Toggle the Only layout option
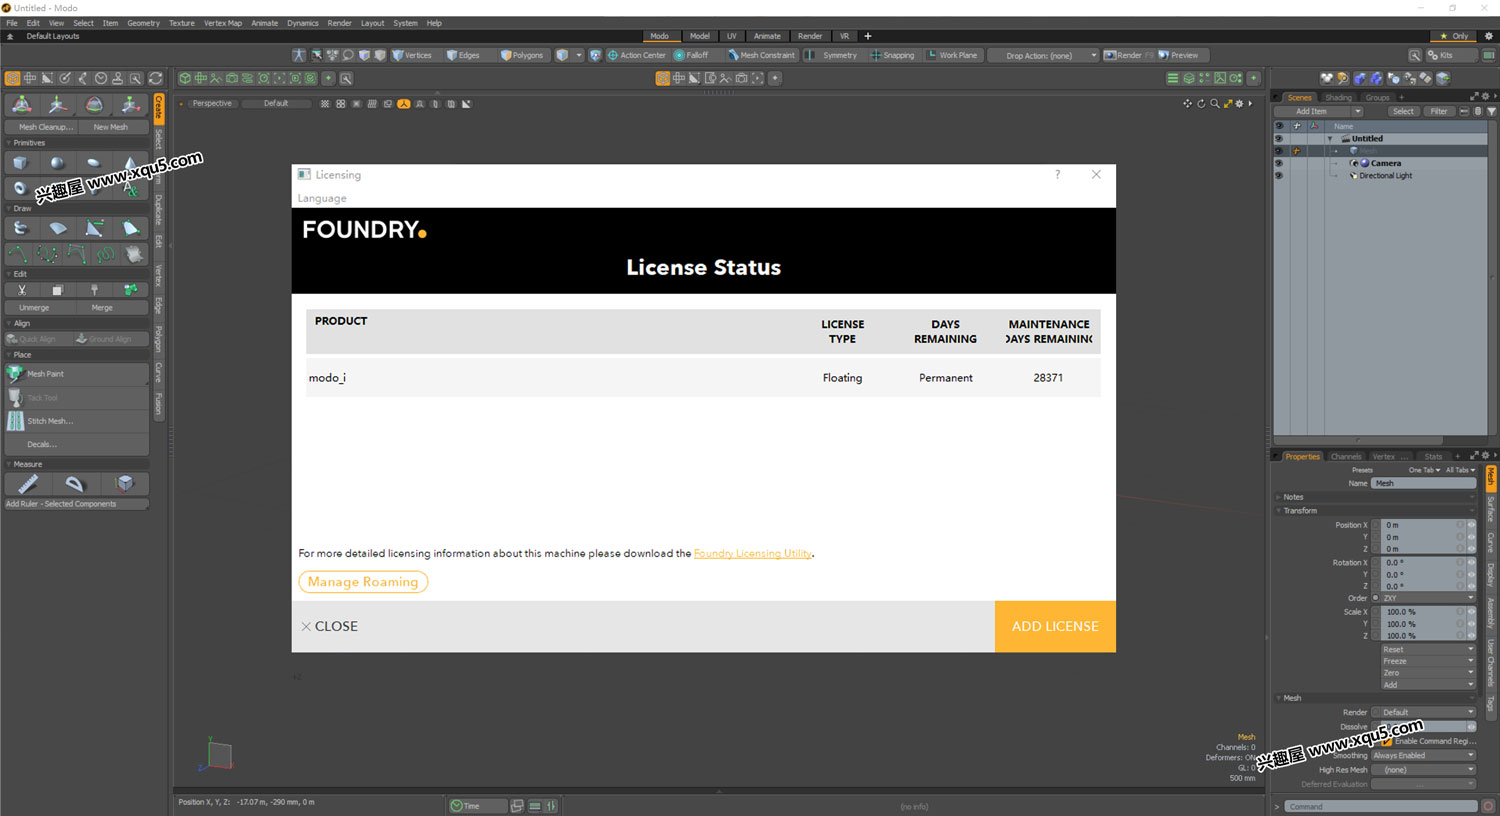Image resolution: width=1500 pixels, height=816 pixels. click(x=1454, y=36)
